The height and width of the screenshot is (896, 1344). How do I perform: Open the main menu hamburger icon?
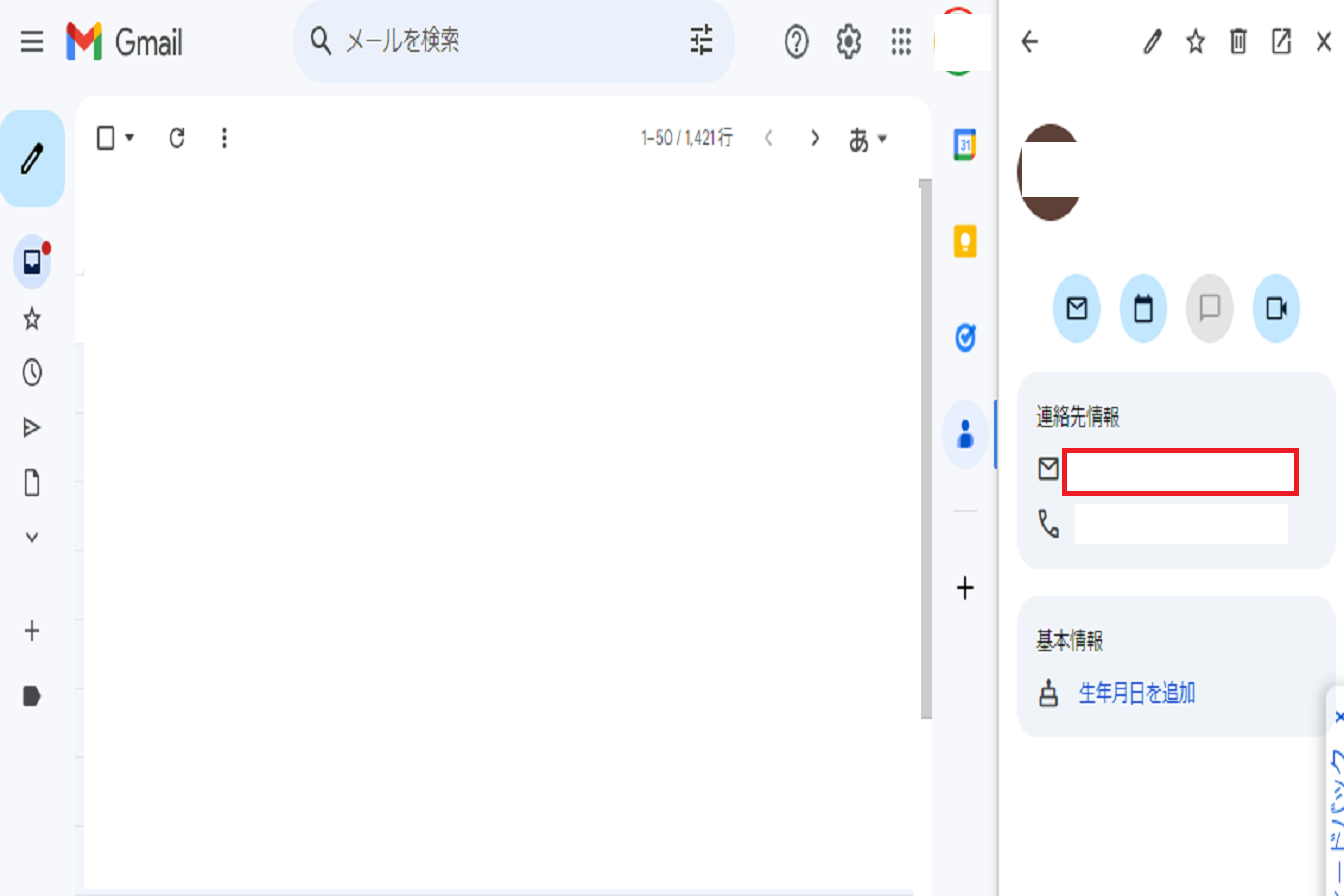[32, 42]
